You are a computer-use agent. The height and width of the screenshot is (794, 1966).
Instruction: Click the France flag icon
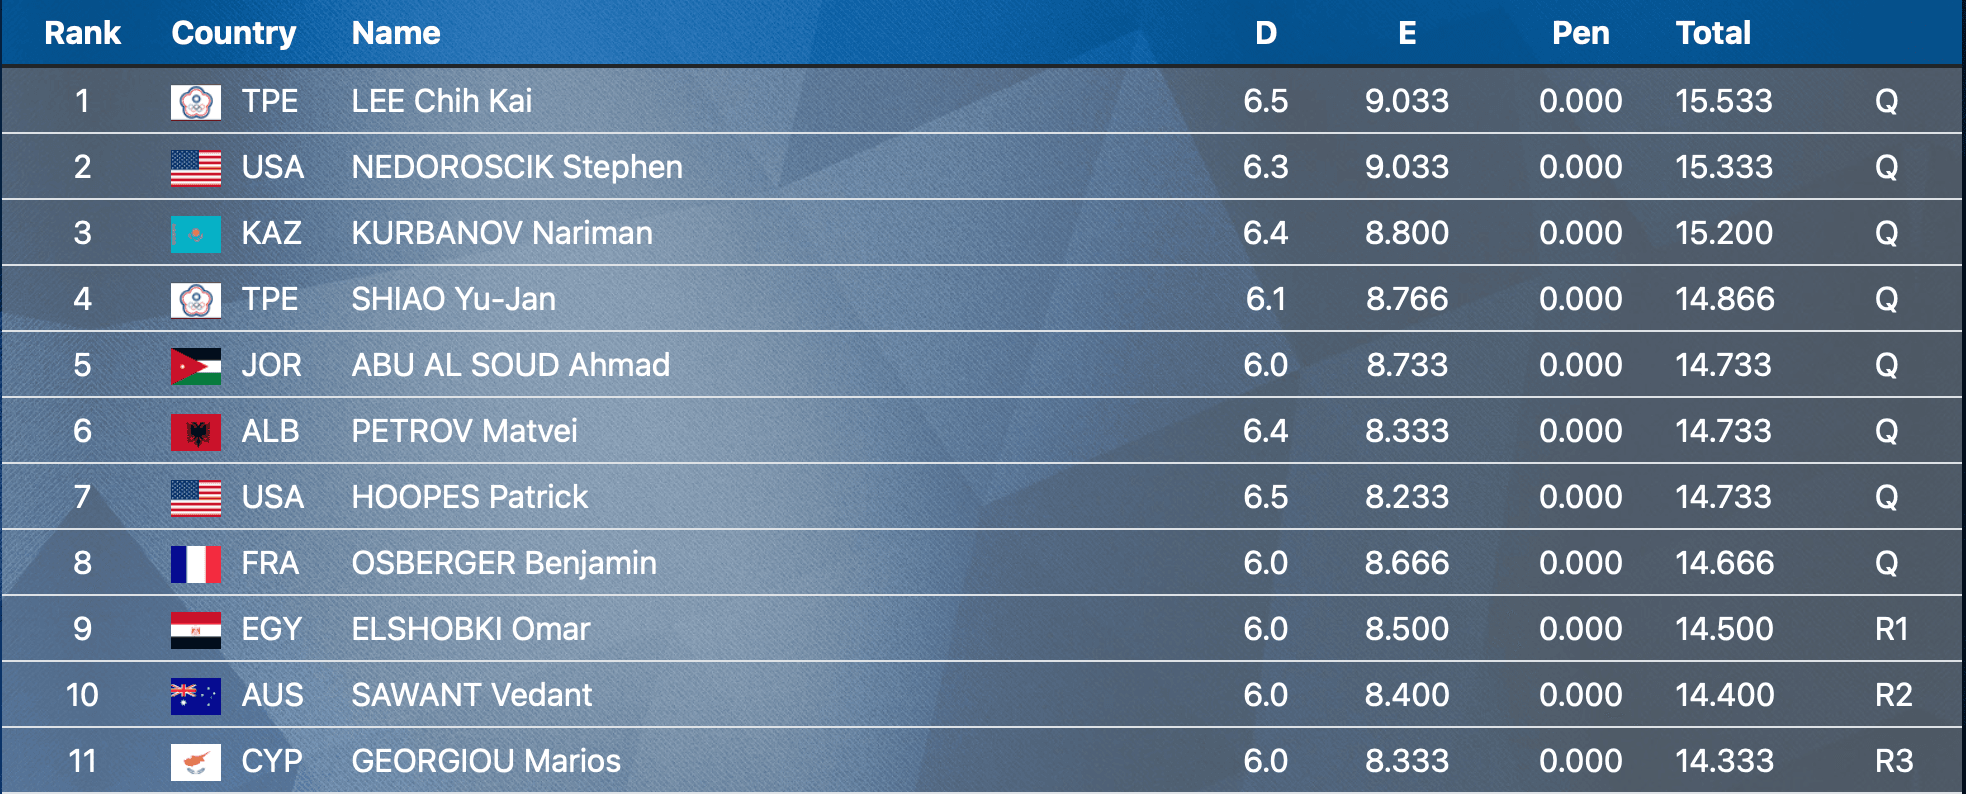(x=196, y=564)
